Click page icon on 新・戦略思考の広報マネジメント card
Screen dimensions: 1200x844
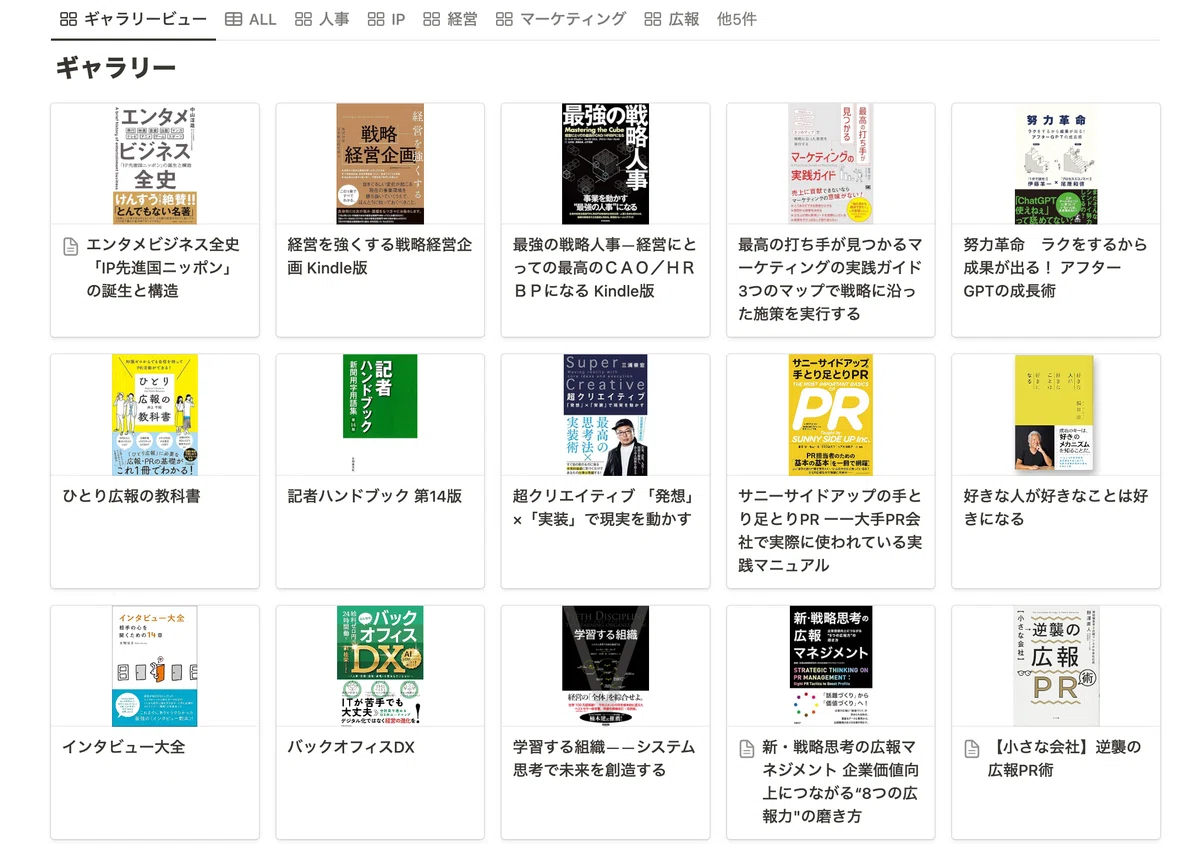click(x=746, y=748)
